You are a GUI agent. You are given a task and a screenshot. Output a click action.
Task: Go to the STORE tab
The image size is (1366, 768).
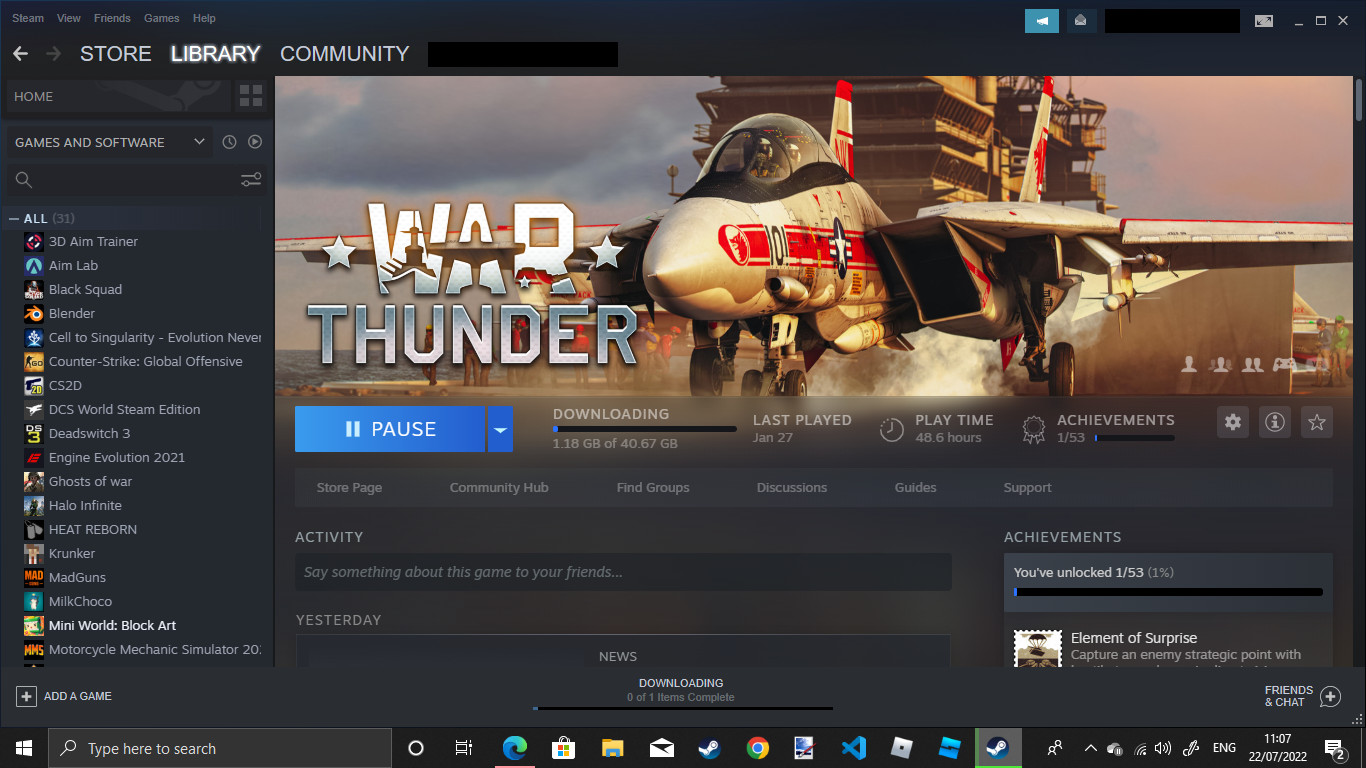pos(116,54)
